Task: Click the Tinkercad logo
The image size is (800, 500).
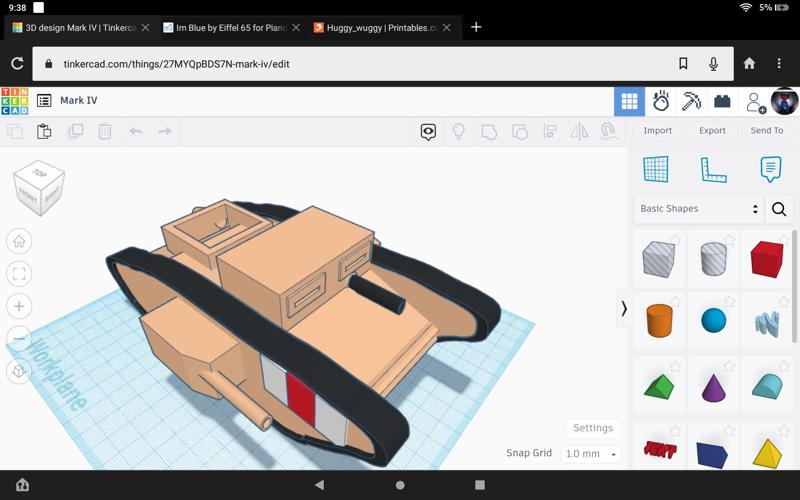Action: pos(15,100)
